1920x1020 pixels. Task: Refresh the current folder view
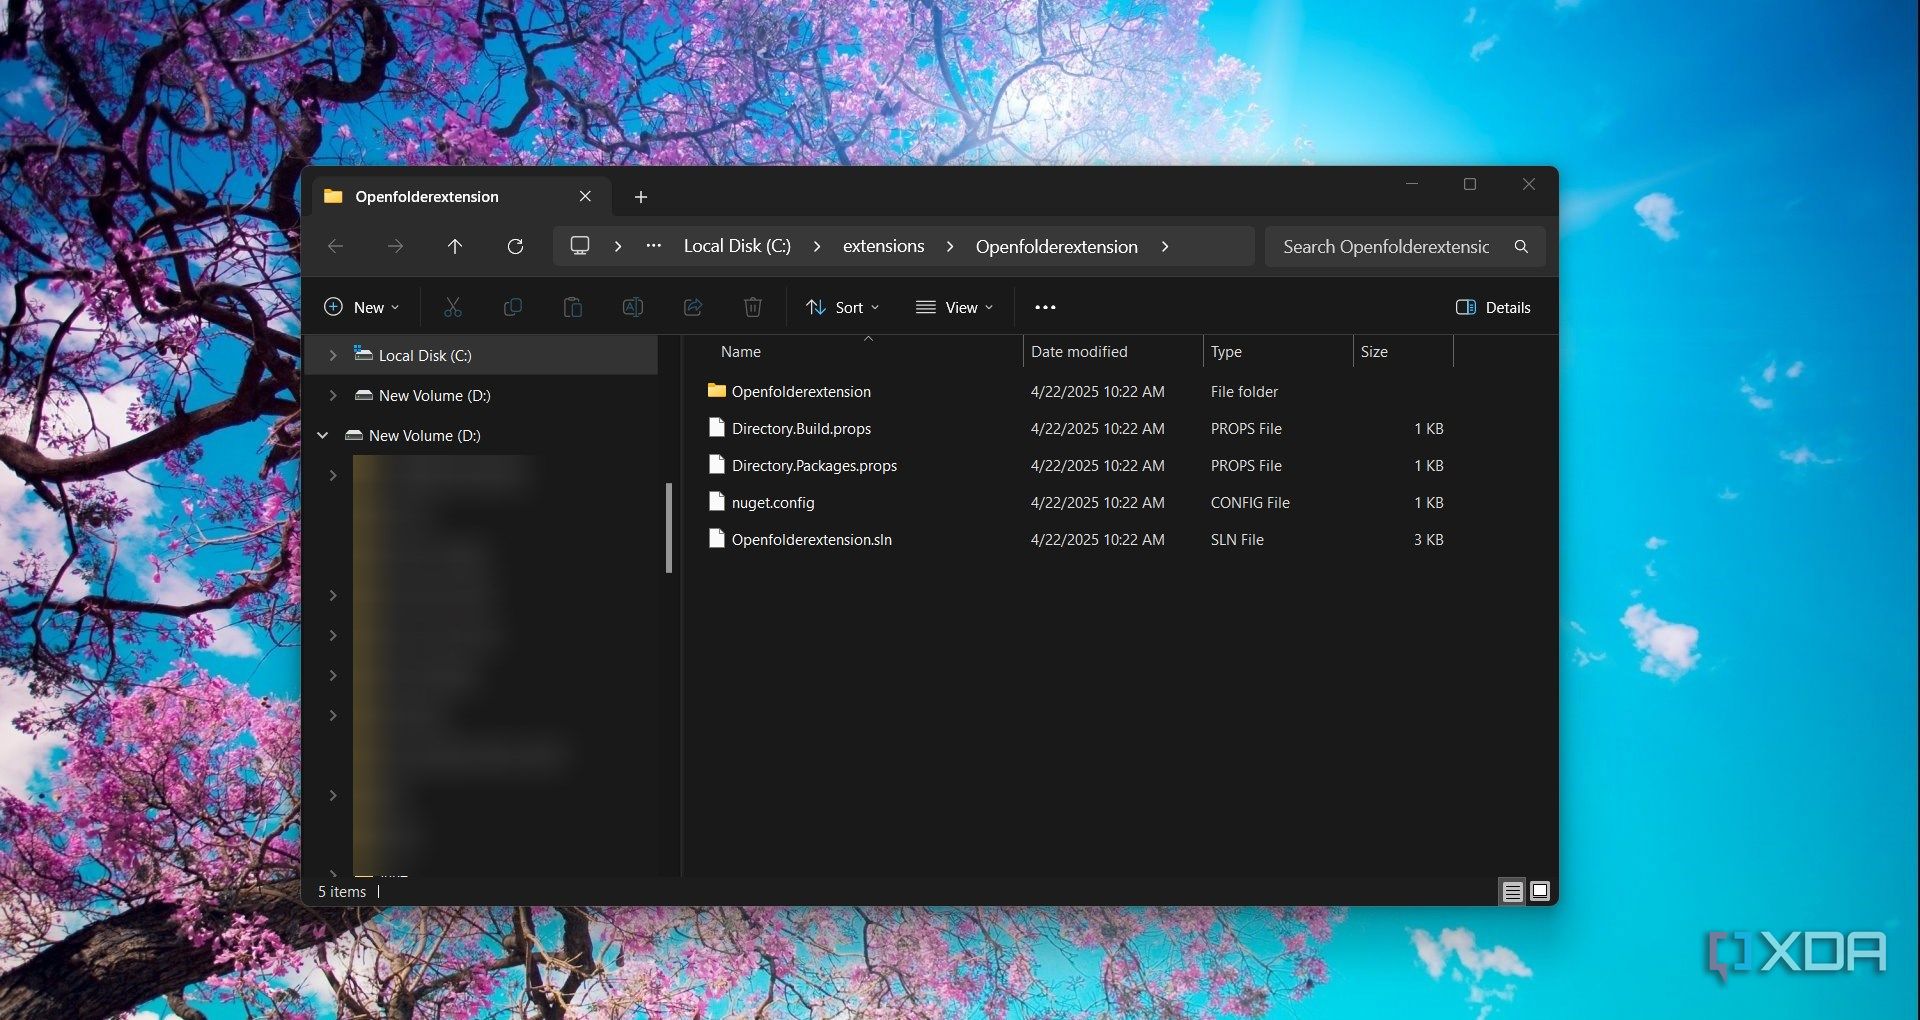pyautogui.click(x=515, y=246)
